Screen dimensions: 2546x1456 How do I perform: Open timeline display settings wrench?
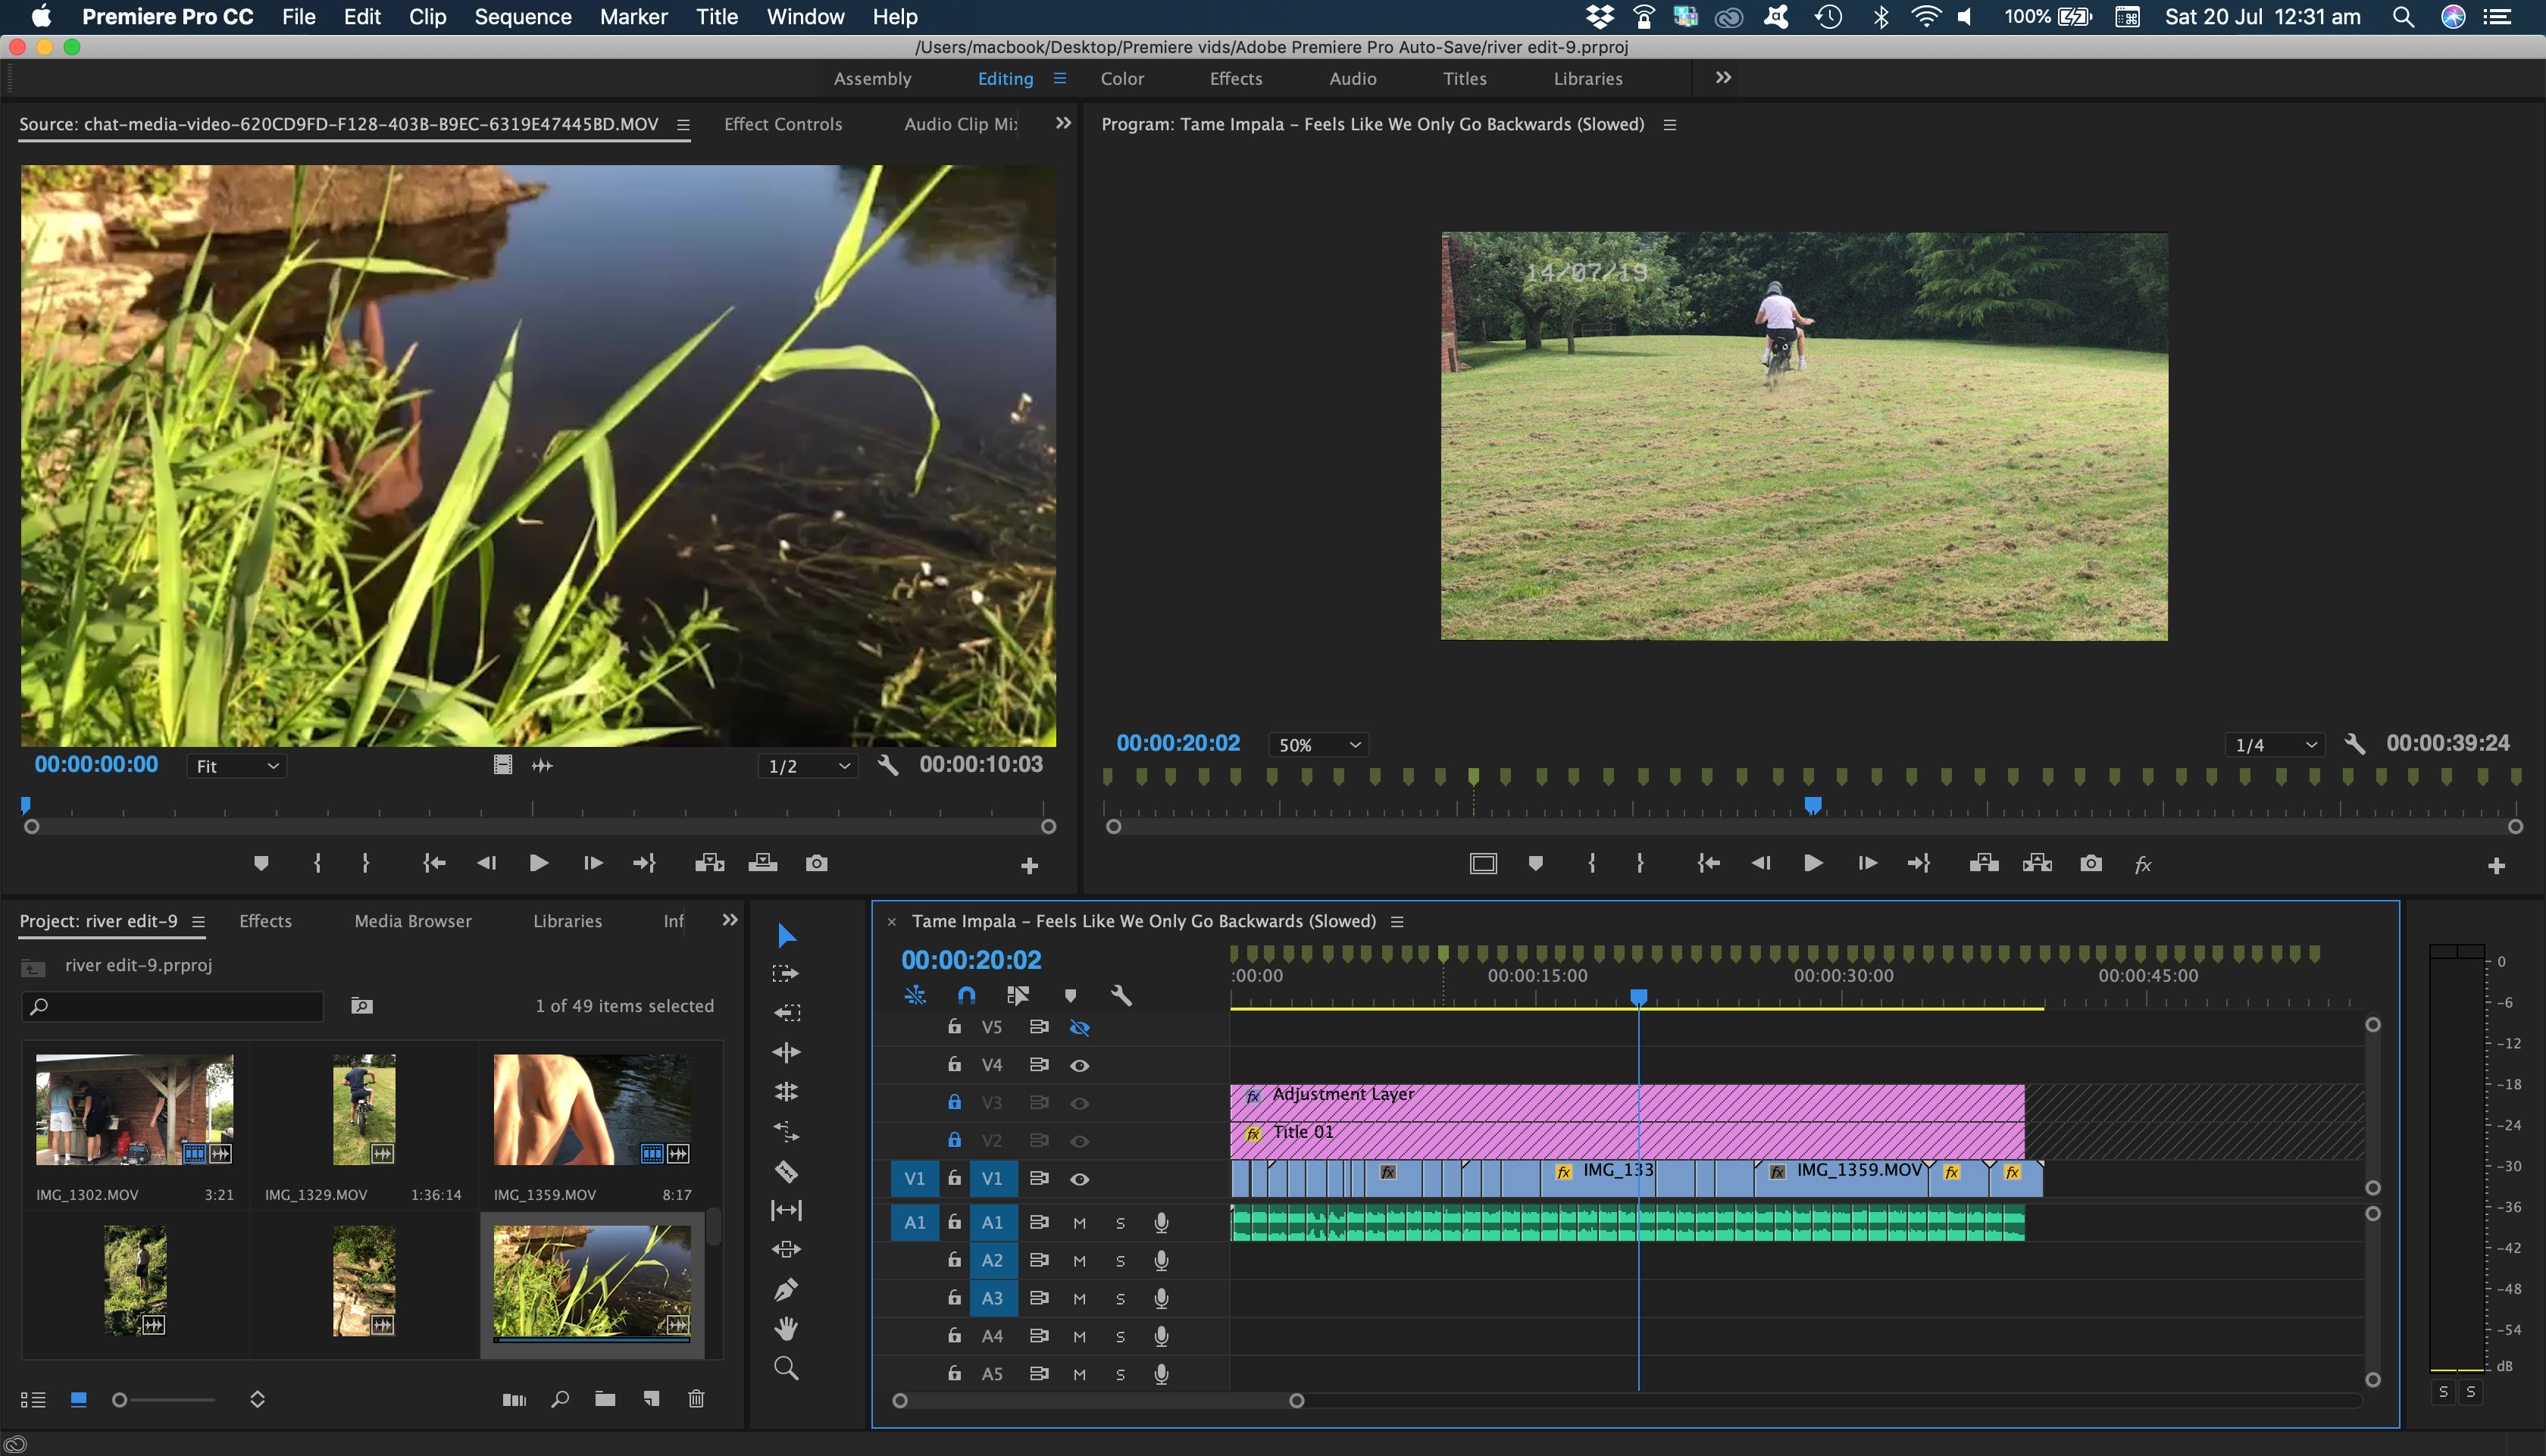[x=1121, y=995]
